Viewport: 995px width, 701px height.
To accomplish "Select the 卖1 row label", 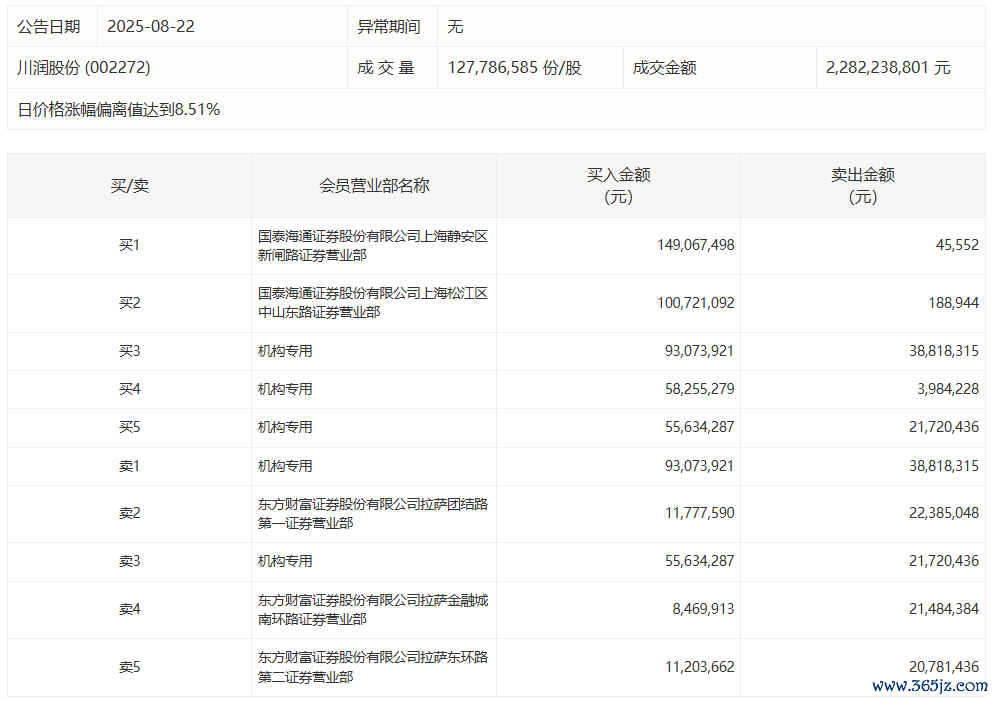I will tap(129, 466).
